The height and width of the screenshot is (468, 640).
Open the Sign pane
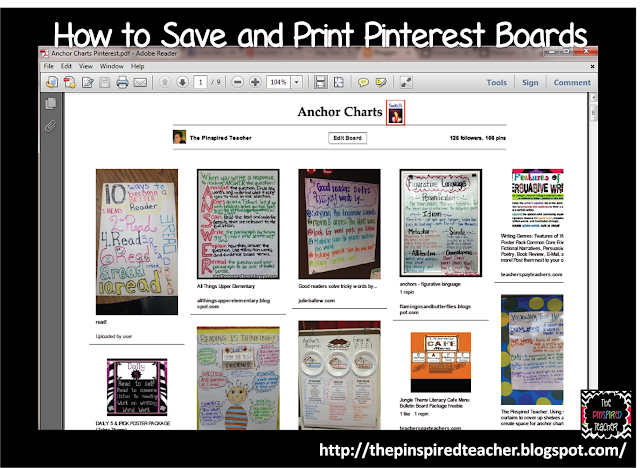(x=530, y=82)
